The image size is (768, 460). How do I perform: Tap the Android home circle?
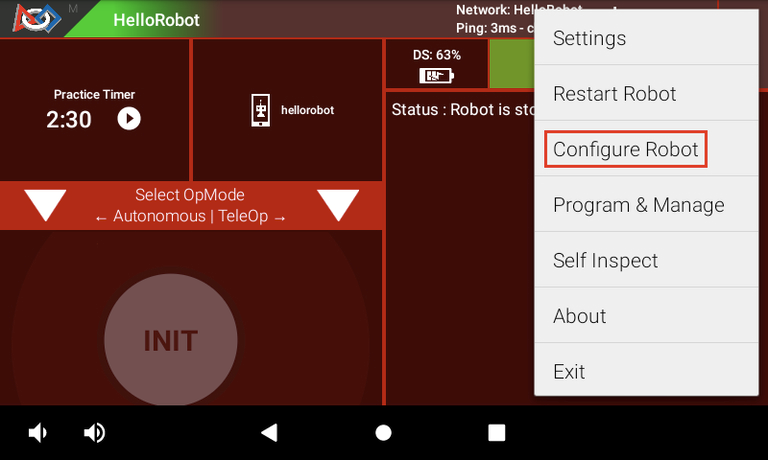pos(383,433)
